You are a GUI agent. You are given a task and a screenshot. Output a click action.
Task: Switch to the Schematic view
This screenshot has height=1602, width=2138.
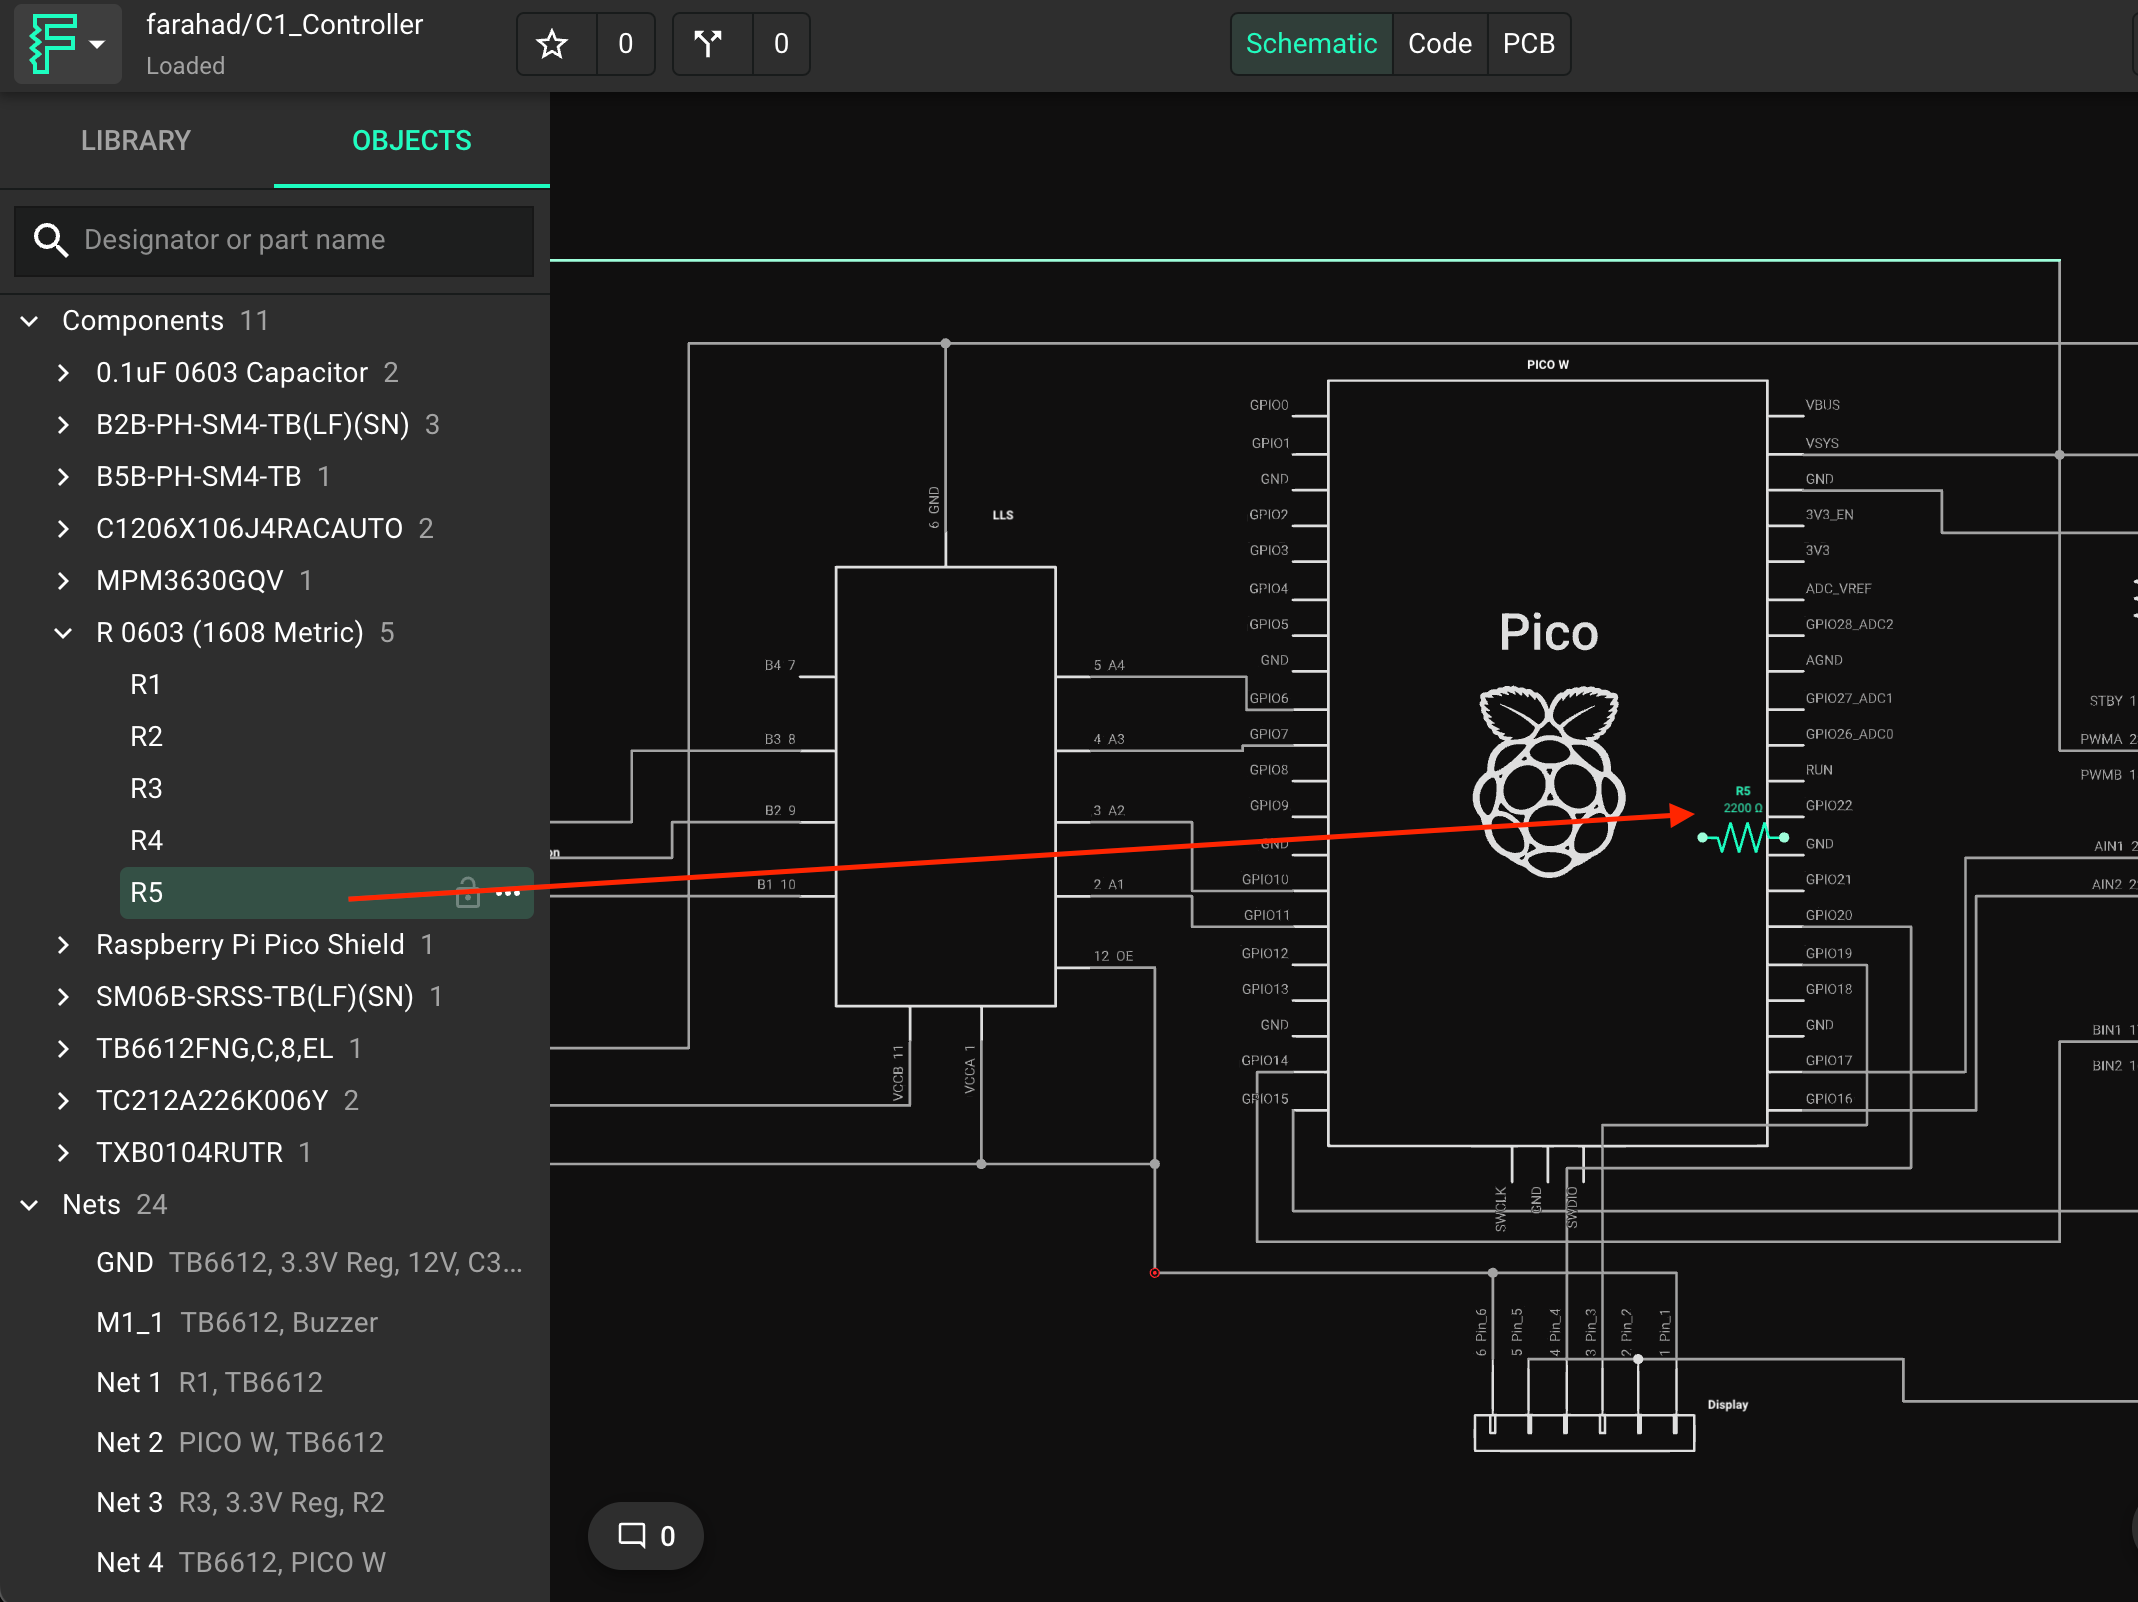click(1311, 44)
